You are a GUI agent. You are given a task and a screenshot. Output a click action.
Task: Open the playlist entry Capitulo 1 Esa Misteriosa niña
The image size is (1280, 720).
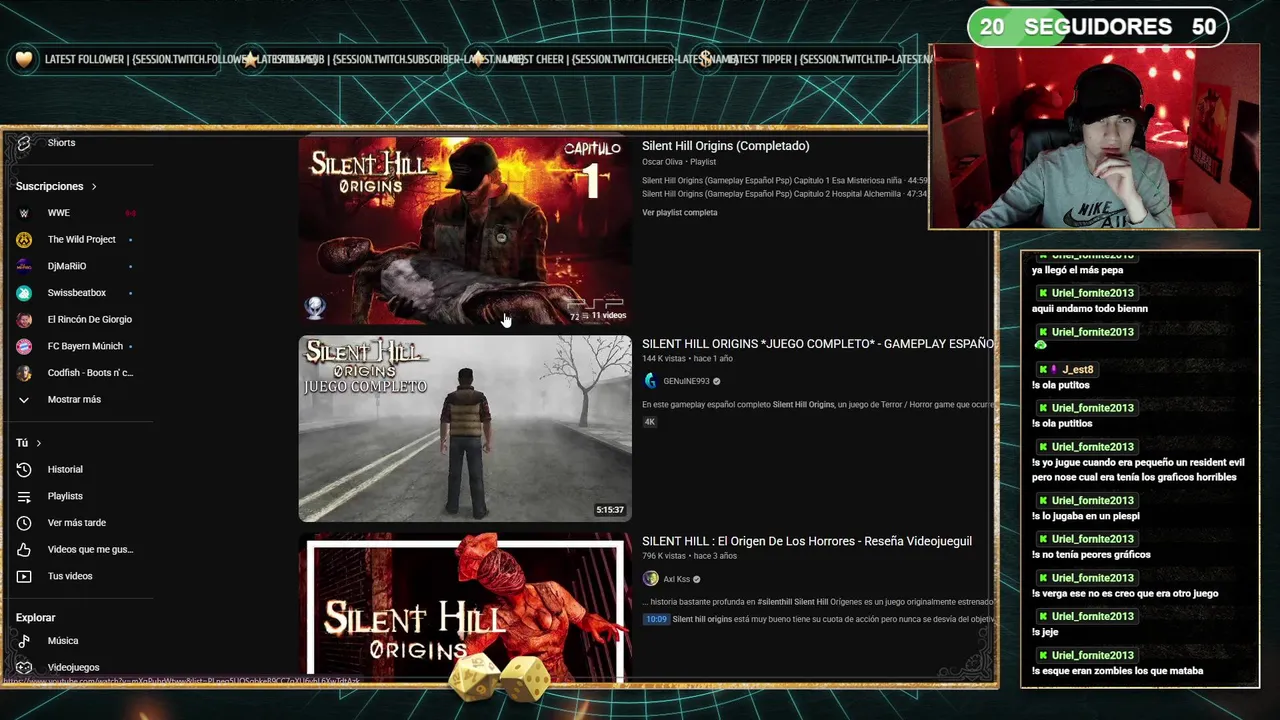click(x=785, y=181)
